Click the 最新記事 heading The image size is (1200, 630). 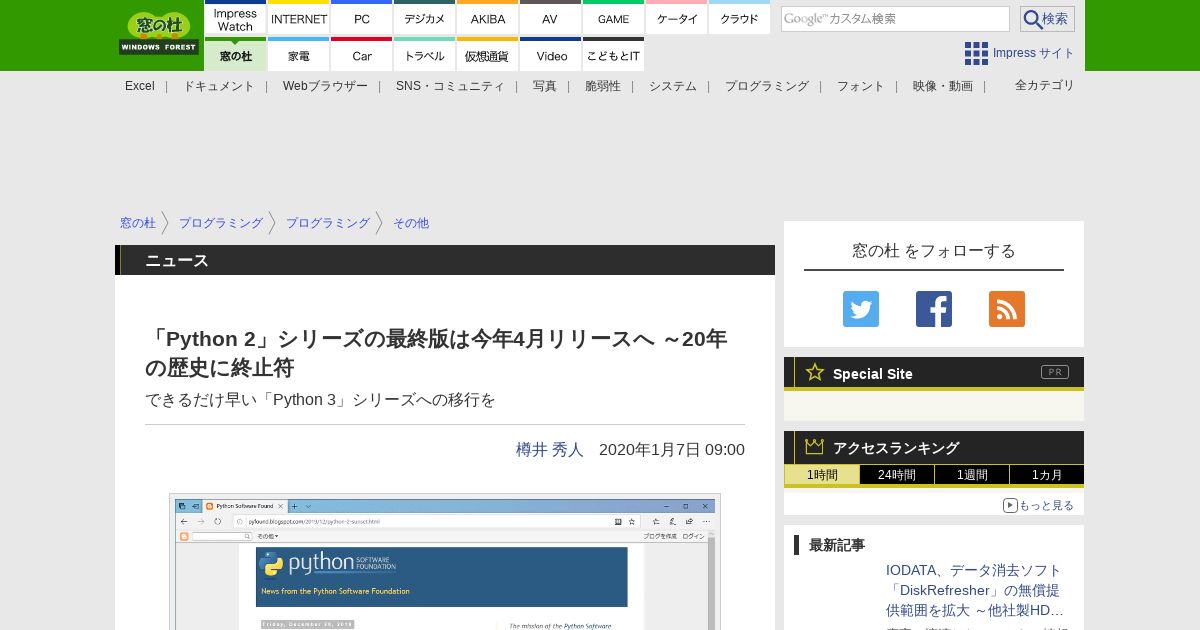coord(837,545)
